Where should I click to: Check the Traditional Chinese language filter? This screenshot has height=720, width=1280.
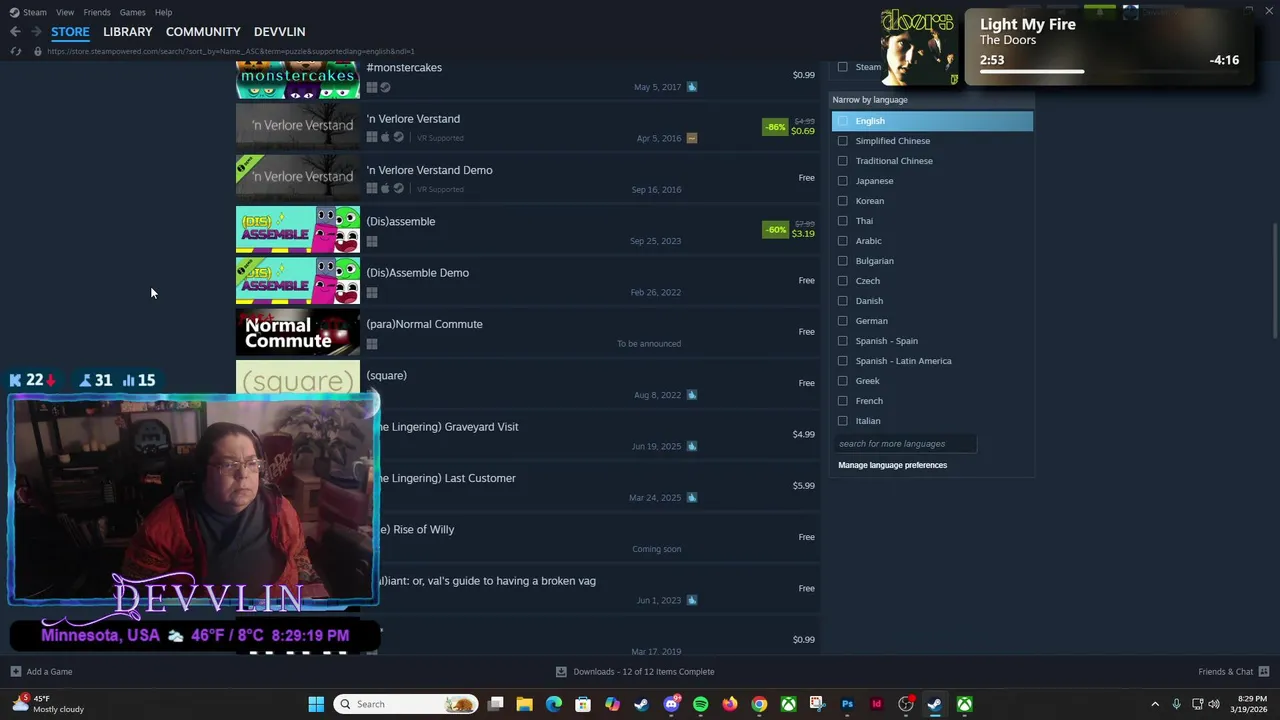(x=842, y=161)
